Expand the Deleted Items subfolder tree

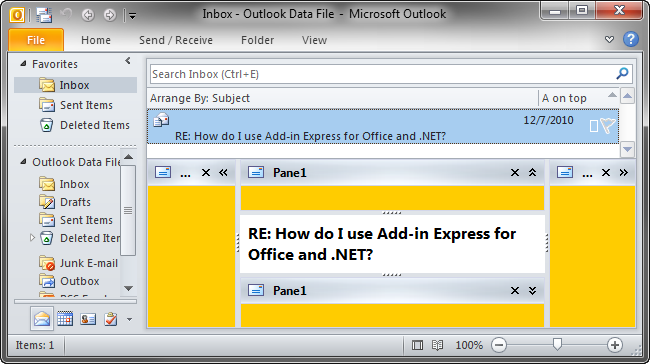[32, 238]
